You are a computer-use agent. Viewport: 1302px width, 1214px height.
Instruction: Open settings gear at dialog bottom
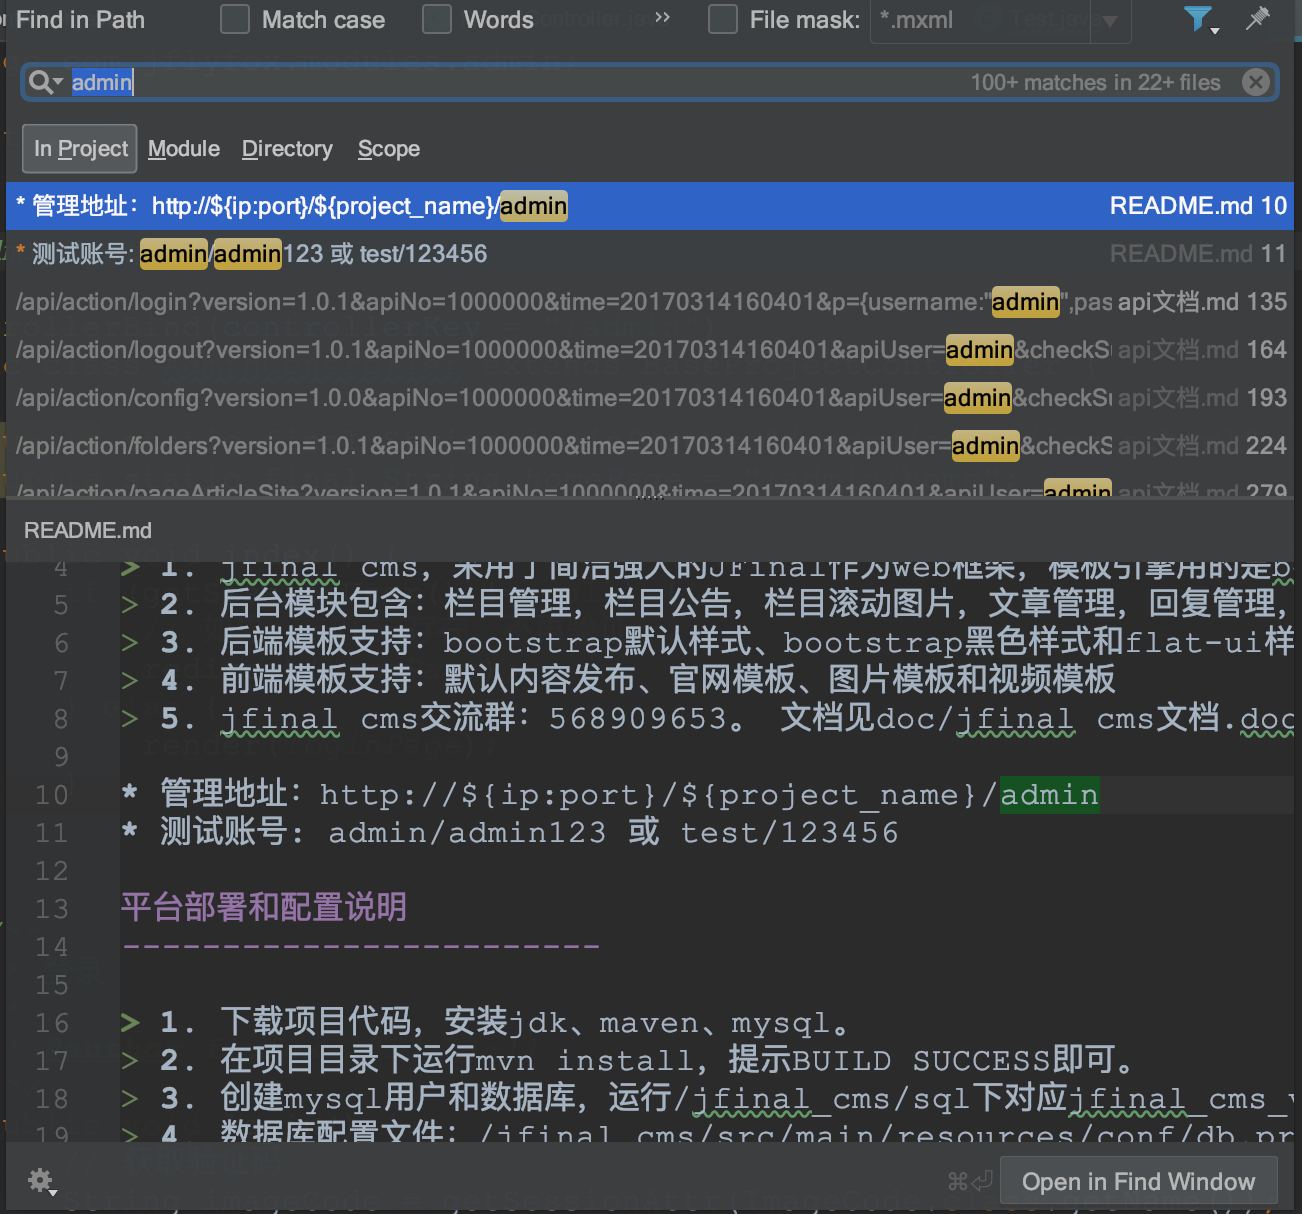(x=41, y=1181)
